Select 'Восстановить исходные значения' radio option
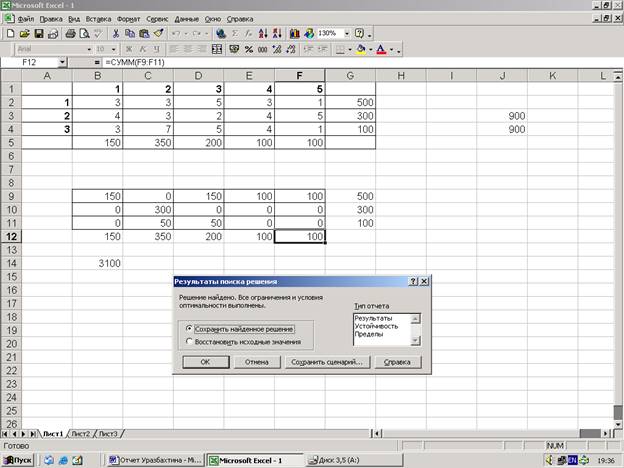Viewport: 624px width, 468px height. tap(190, 341)
